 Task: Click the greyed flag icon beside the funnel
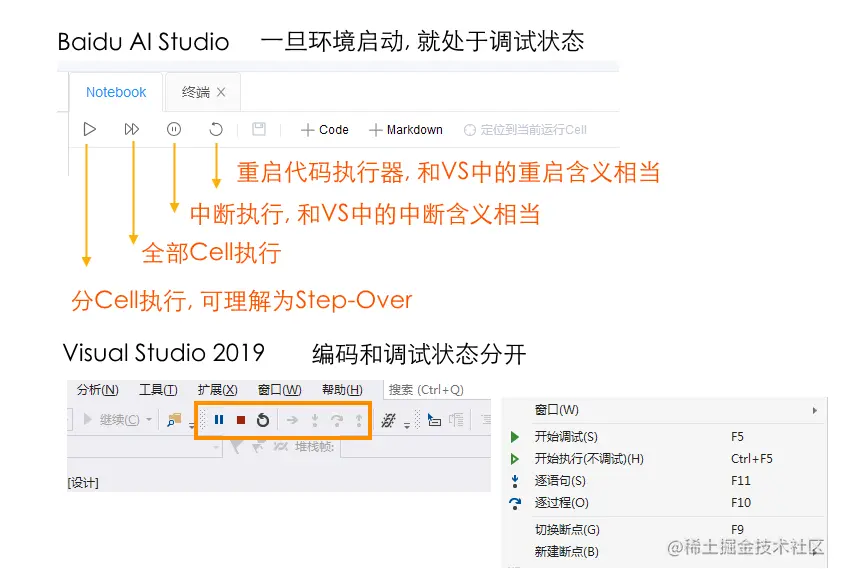pos(259,446)
